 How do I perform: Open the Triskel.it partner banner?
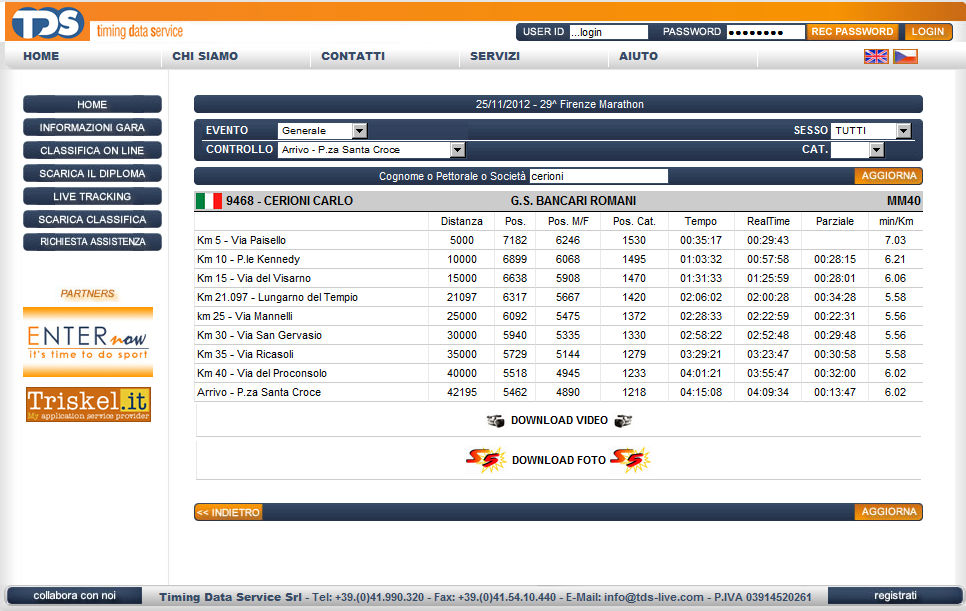point(88,404)
